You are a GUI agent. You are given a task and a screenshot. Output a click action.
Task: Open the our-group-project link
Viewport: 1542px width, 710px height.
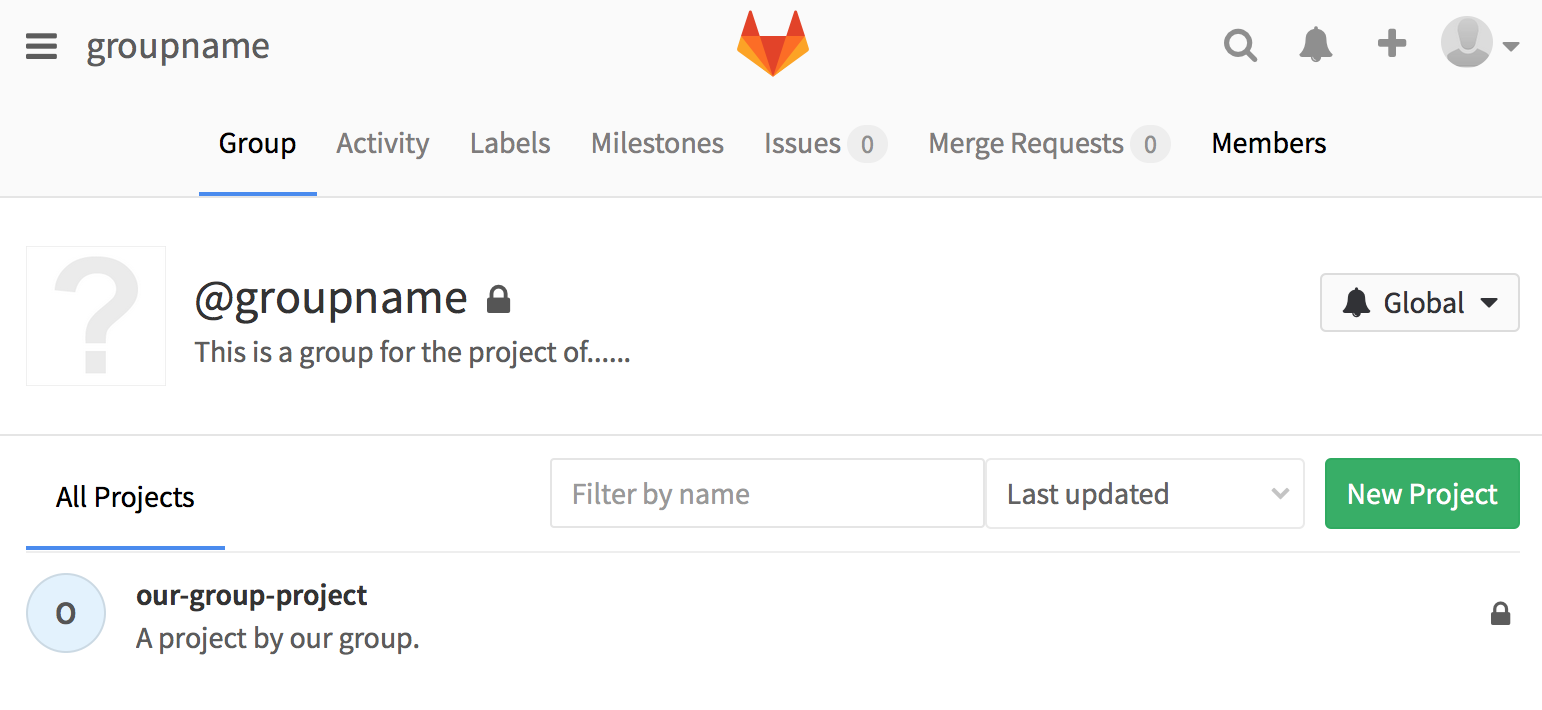coord(252,596)
